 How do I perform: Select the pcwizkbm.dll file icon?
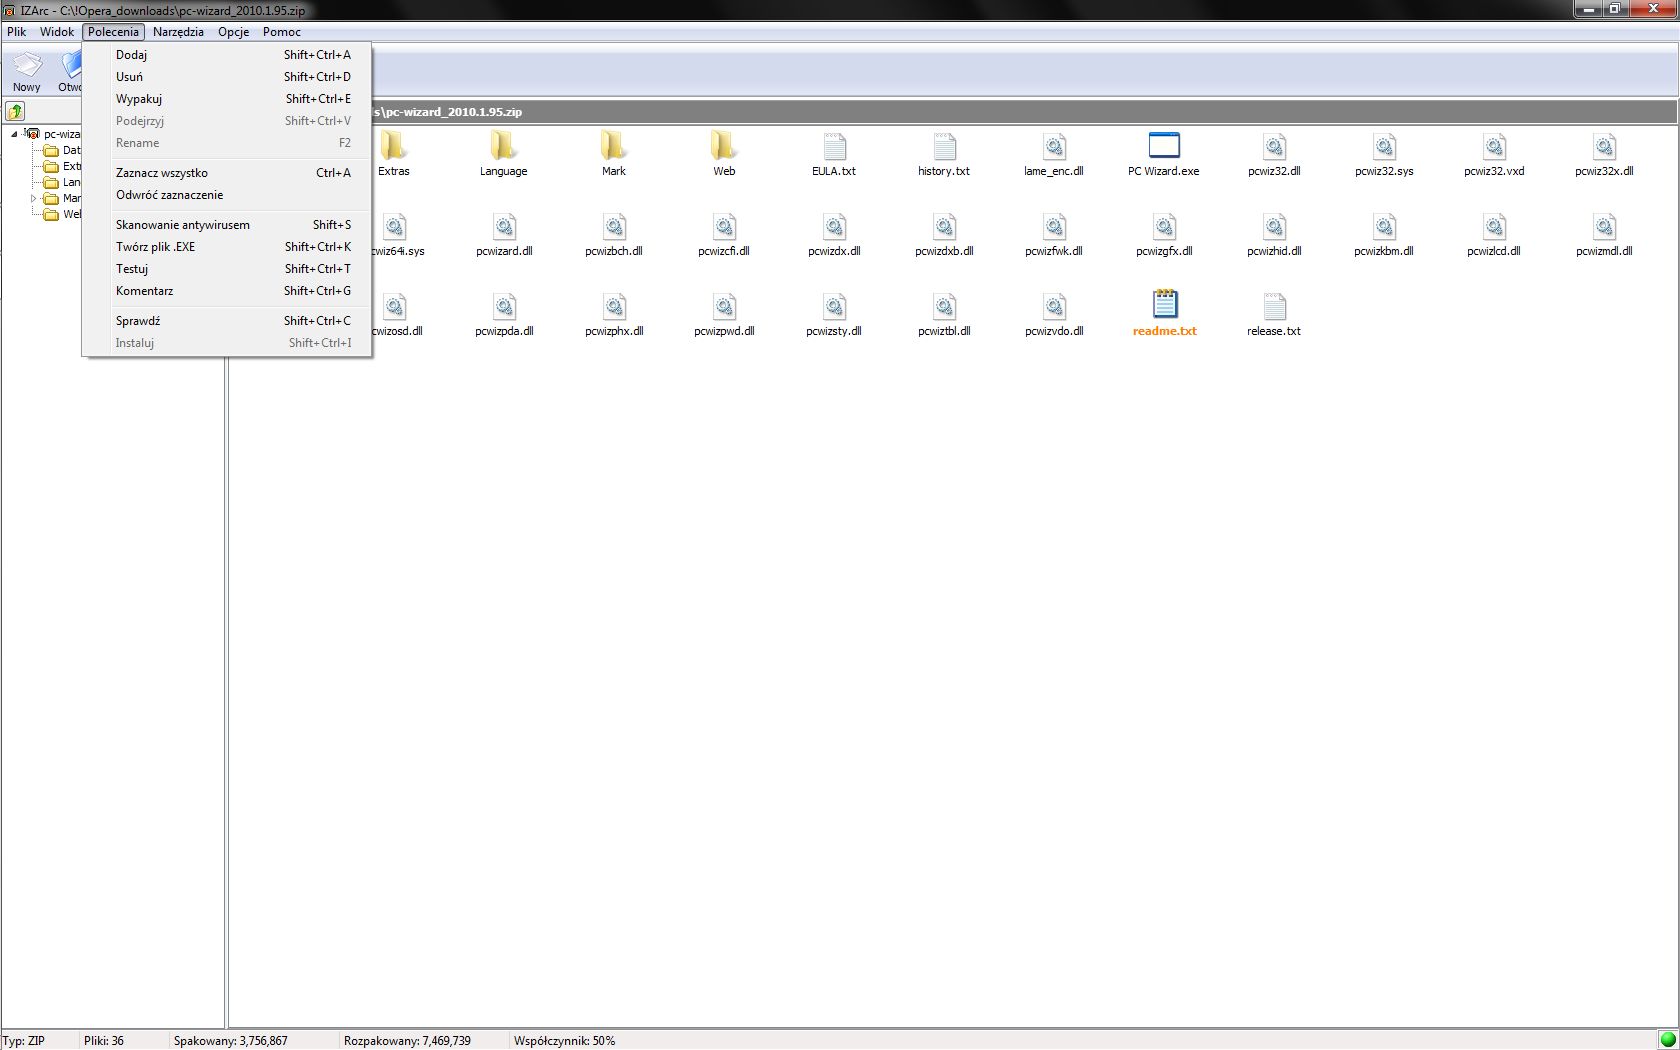tap(1384, 226)
